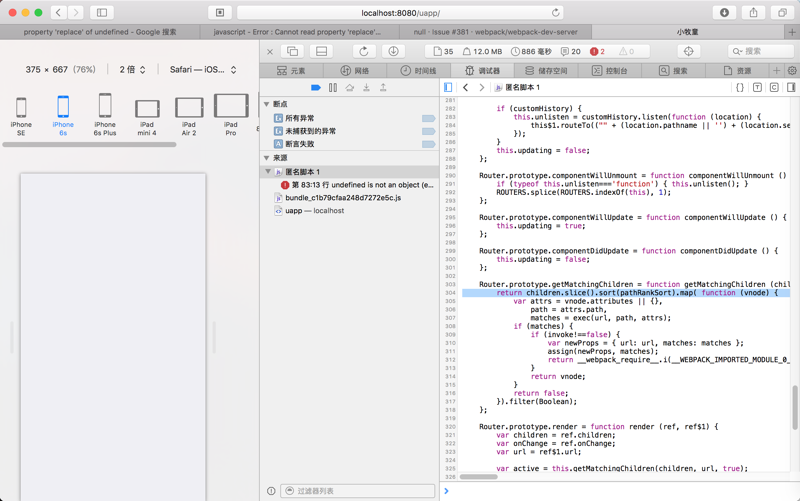Viewport: 800px width, 501px height.
Task: Collapse the 断点 section
Action: 267,104
